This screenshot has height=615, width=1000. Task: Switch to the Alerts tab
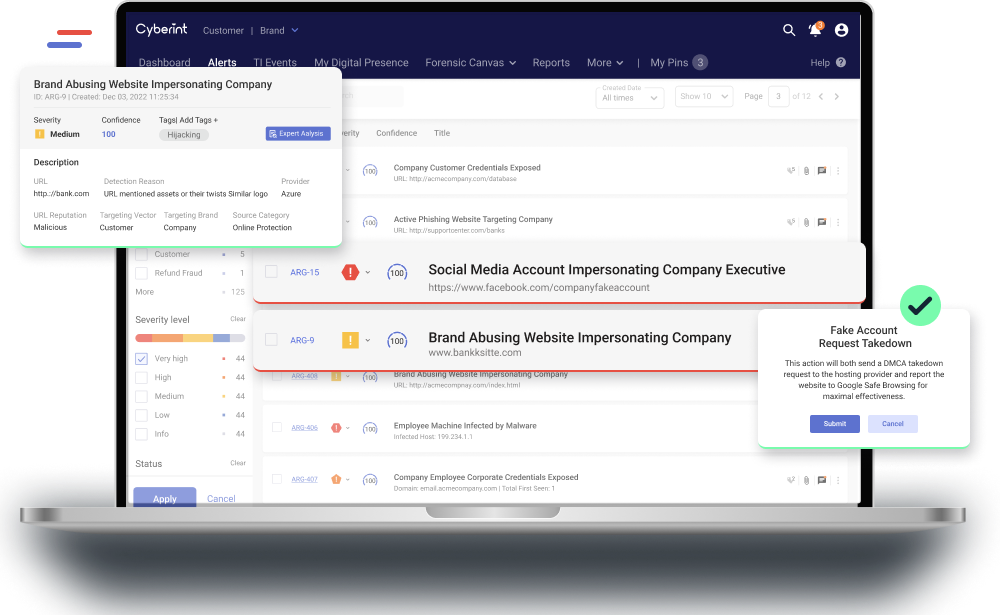[222, 63]
